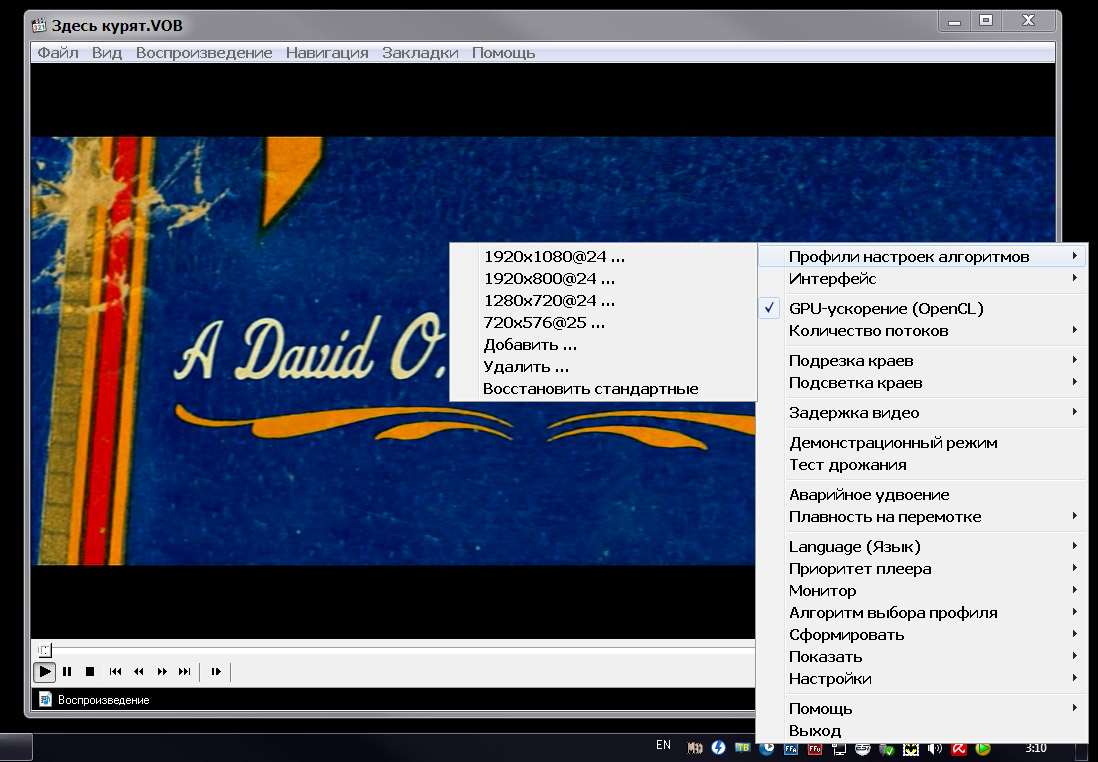Viewport: 1098px width, 762px height.
Task: Expand the Language (Язык) submenu
Action: coord(854,547)
